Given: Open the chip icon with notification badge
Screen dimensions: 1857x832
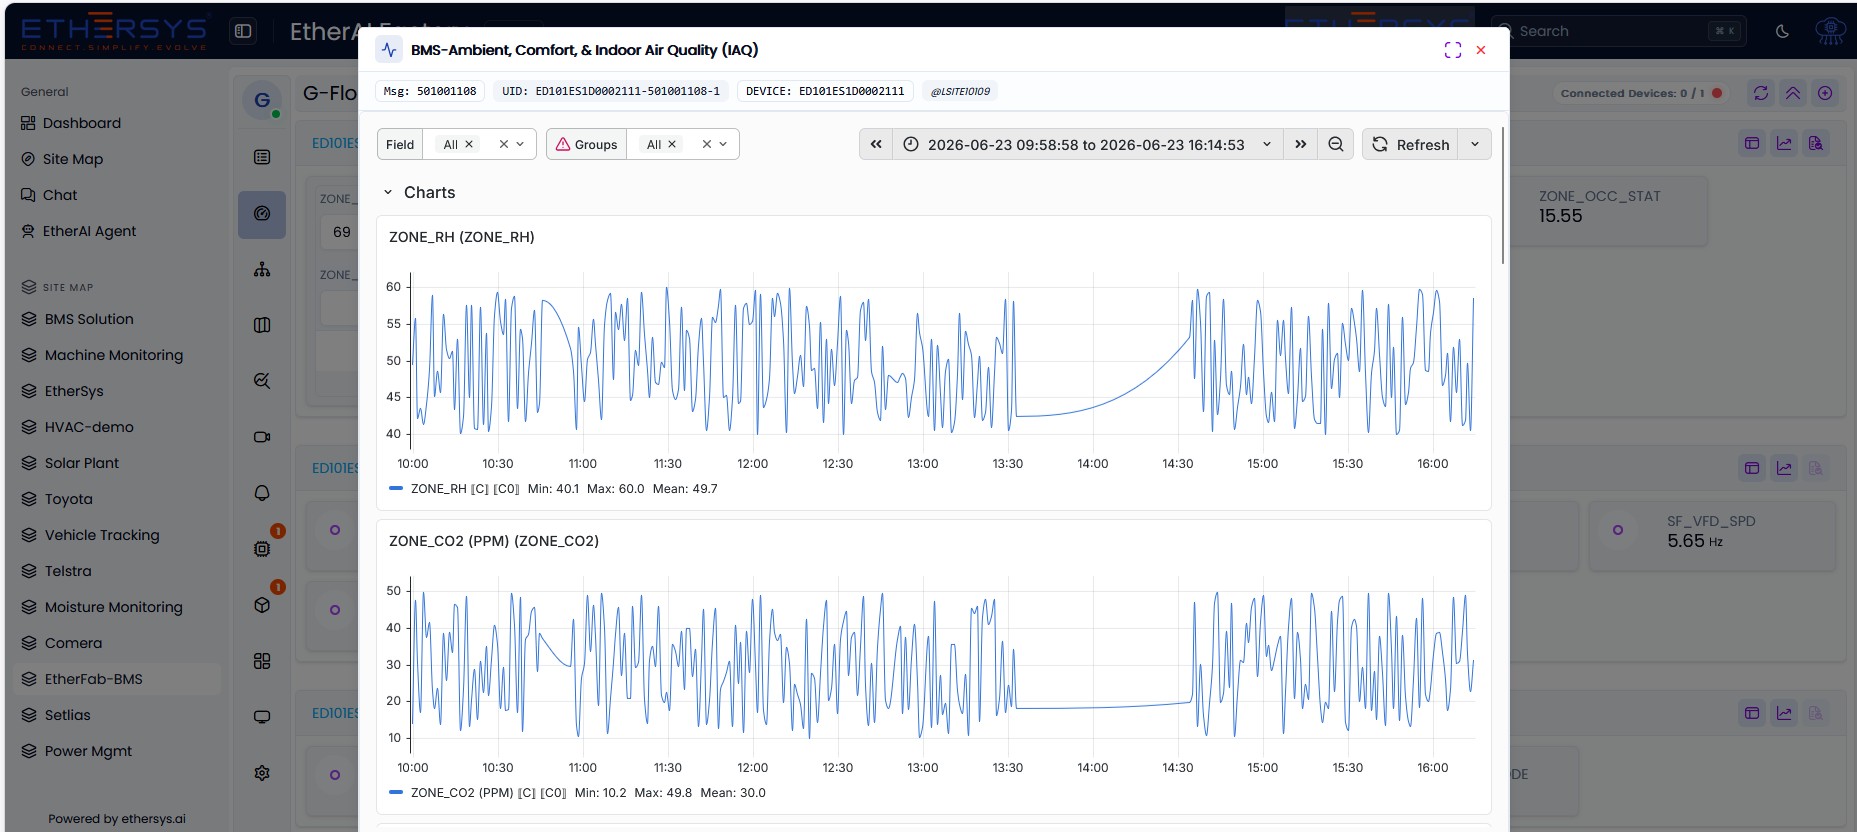Looking at the screenshot, I should click(262, 549).
